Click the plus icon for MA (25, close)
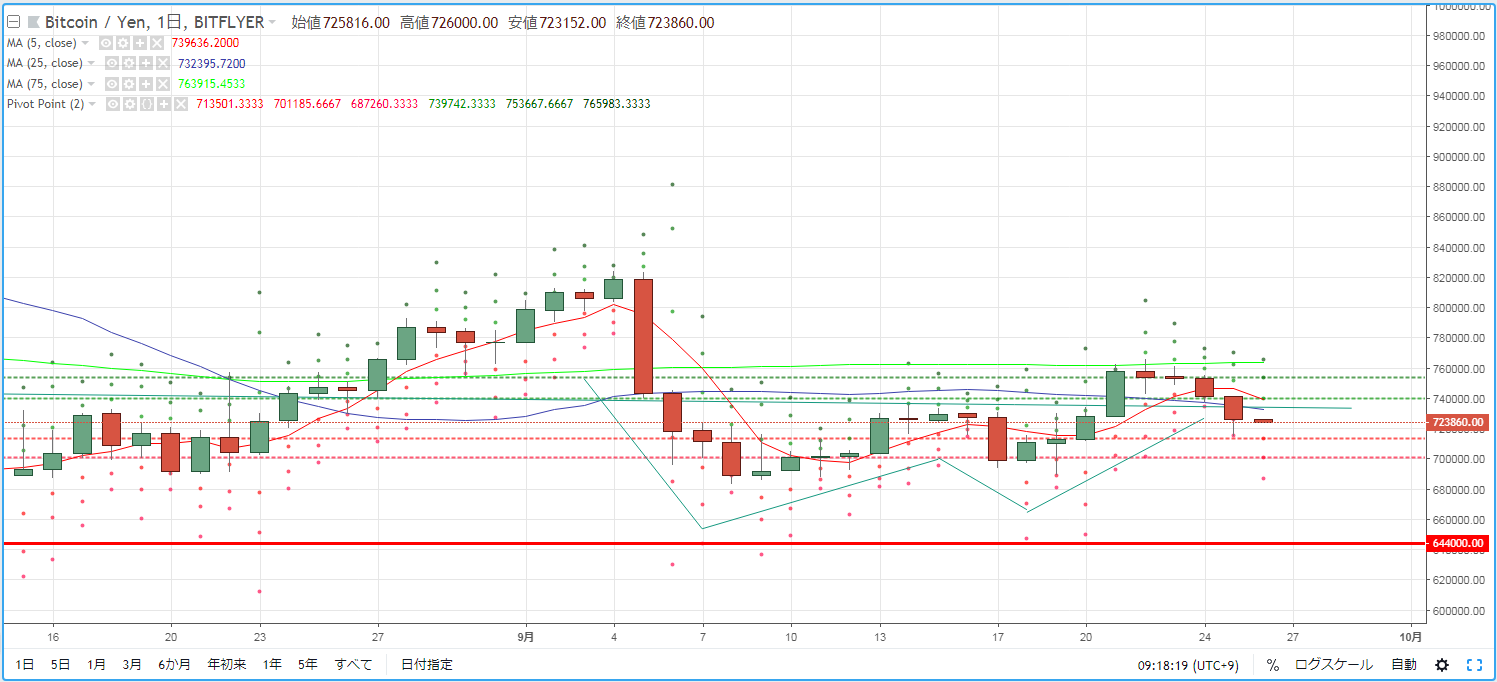This screenshot has width=1497, height=682. [145, 64]
